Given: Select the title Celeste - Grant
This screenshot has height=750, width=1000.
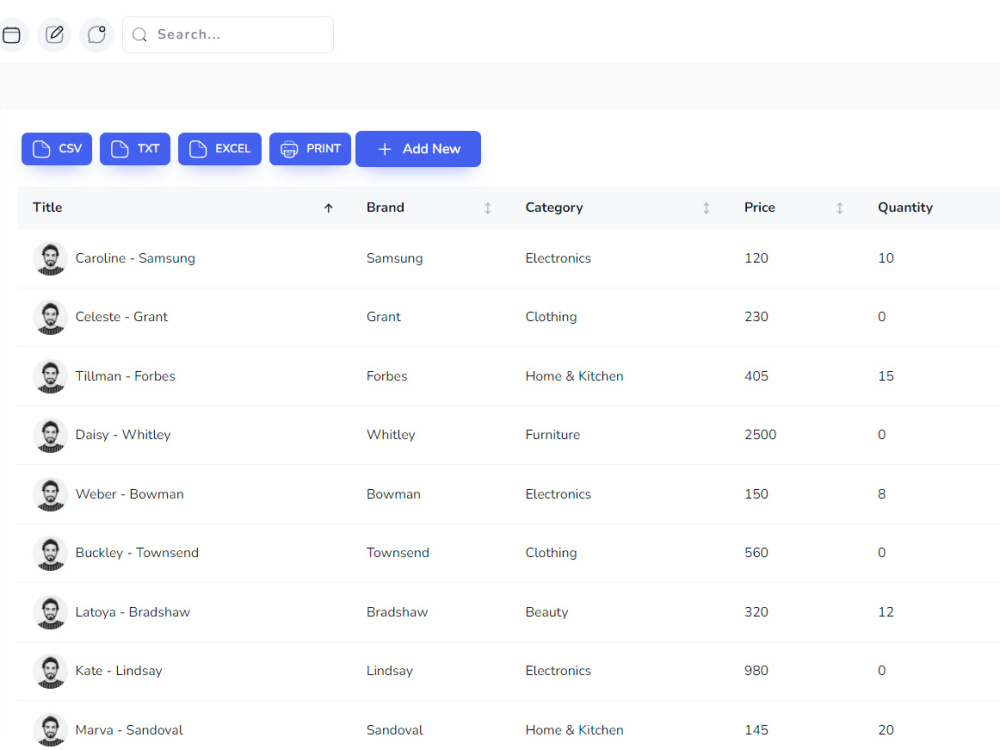Looking at the screenshot, I should click(122, 317).
